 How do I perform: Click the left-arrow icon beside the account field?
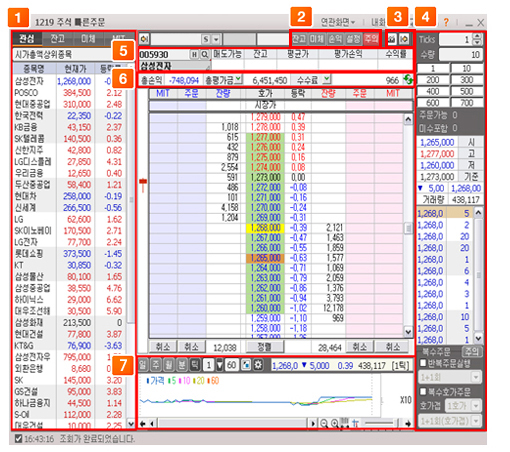pos(144,39)
